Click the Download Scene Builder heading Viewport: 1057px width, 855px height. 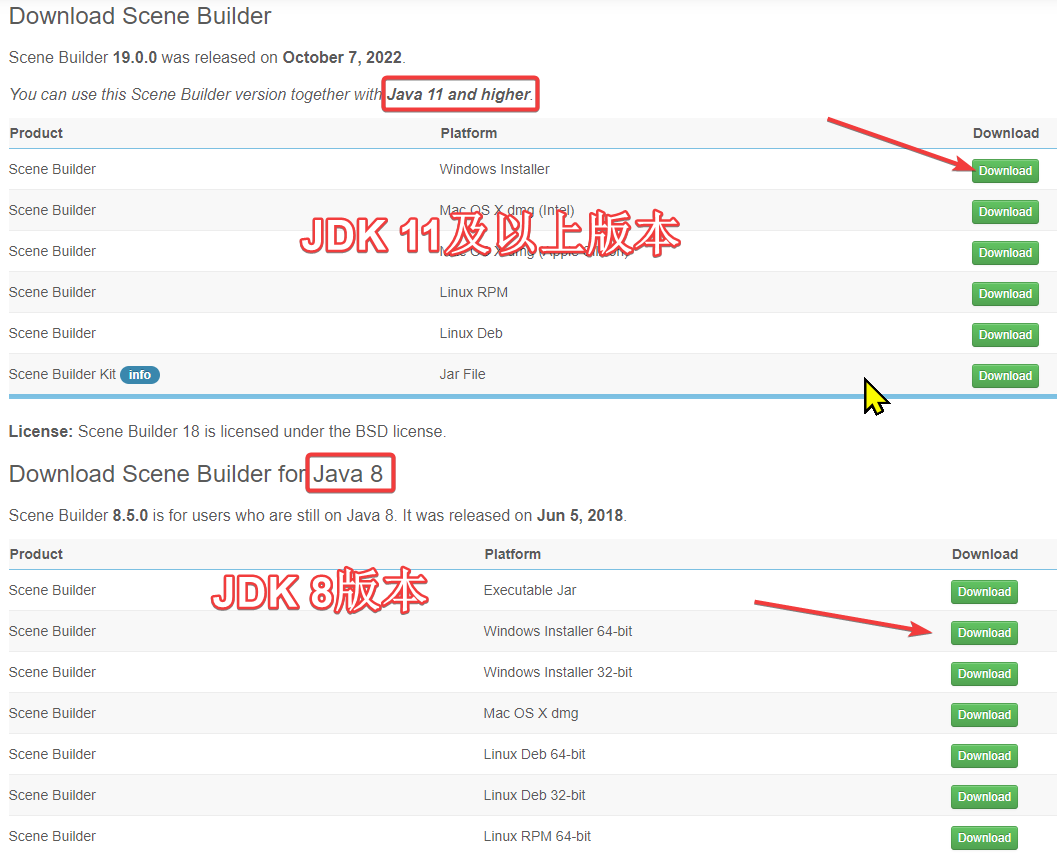[139, 16]
